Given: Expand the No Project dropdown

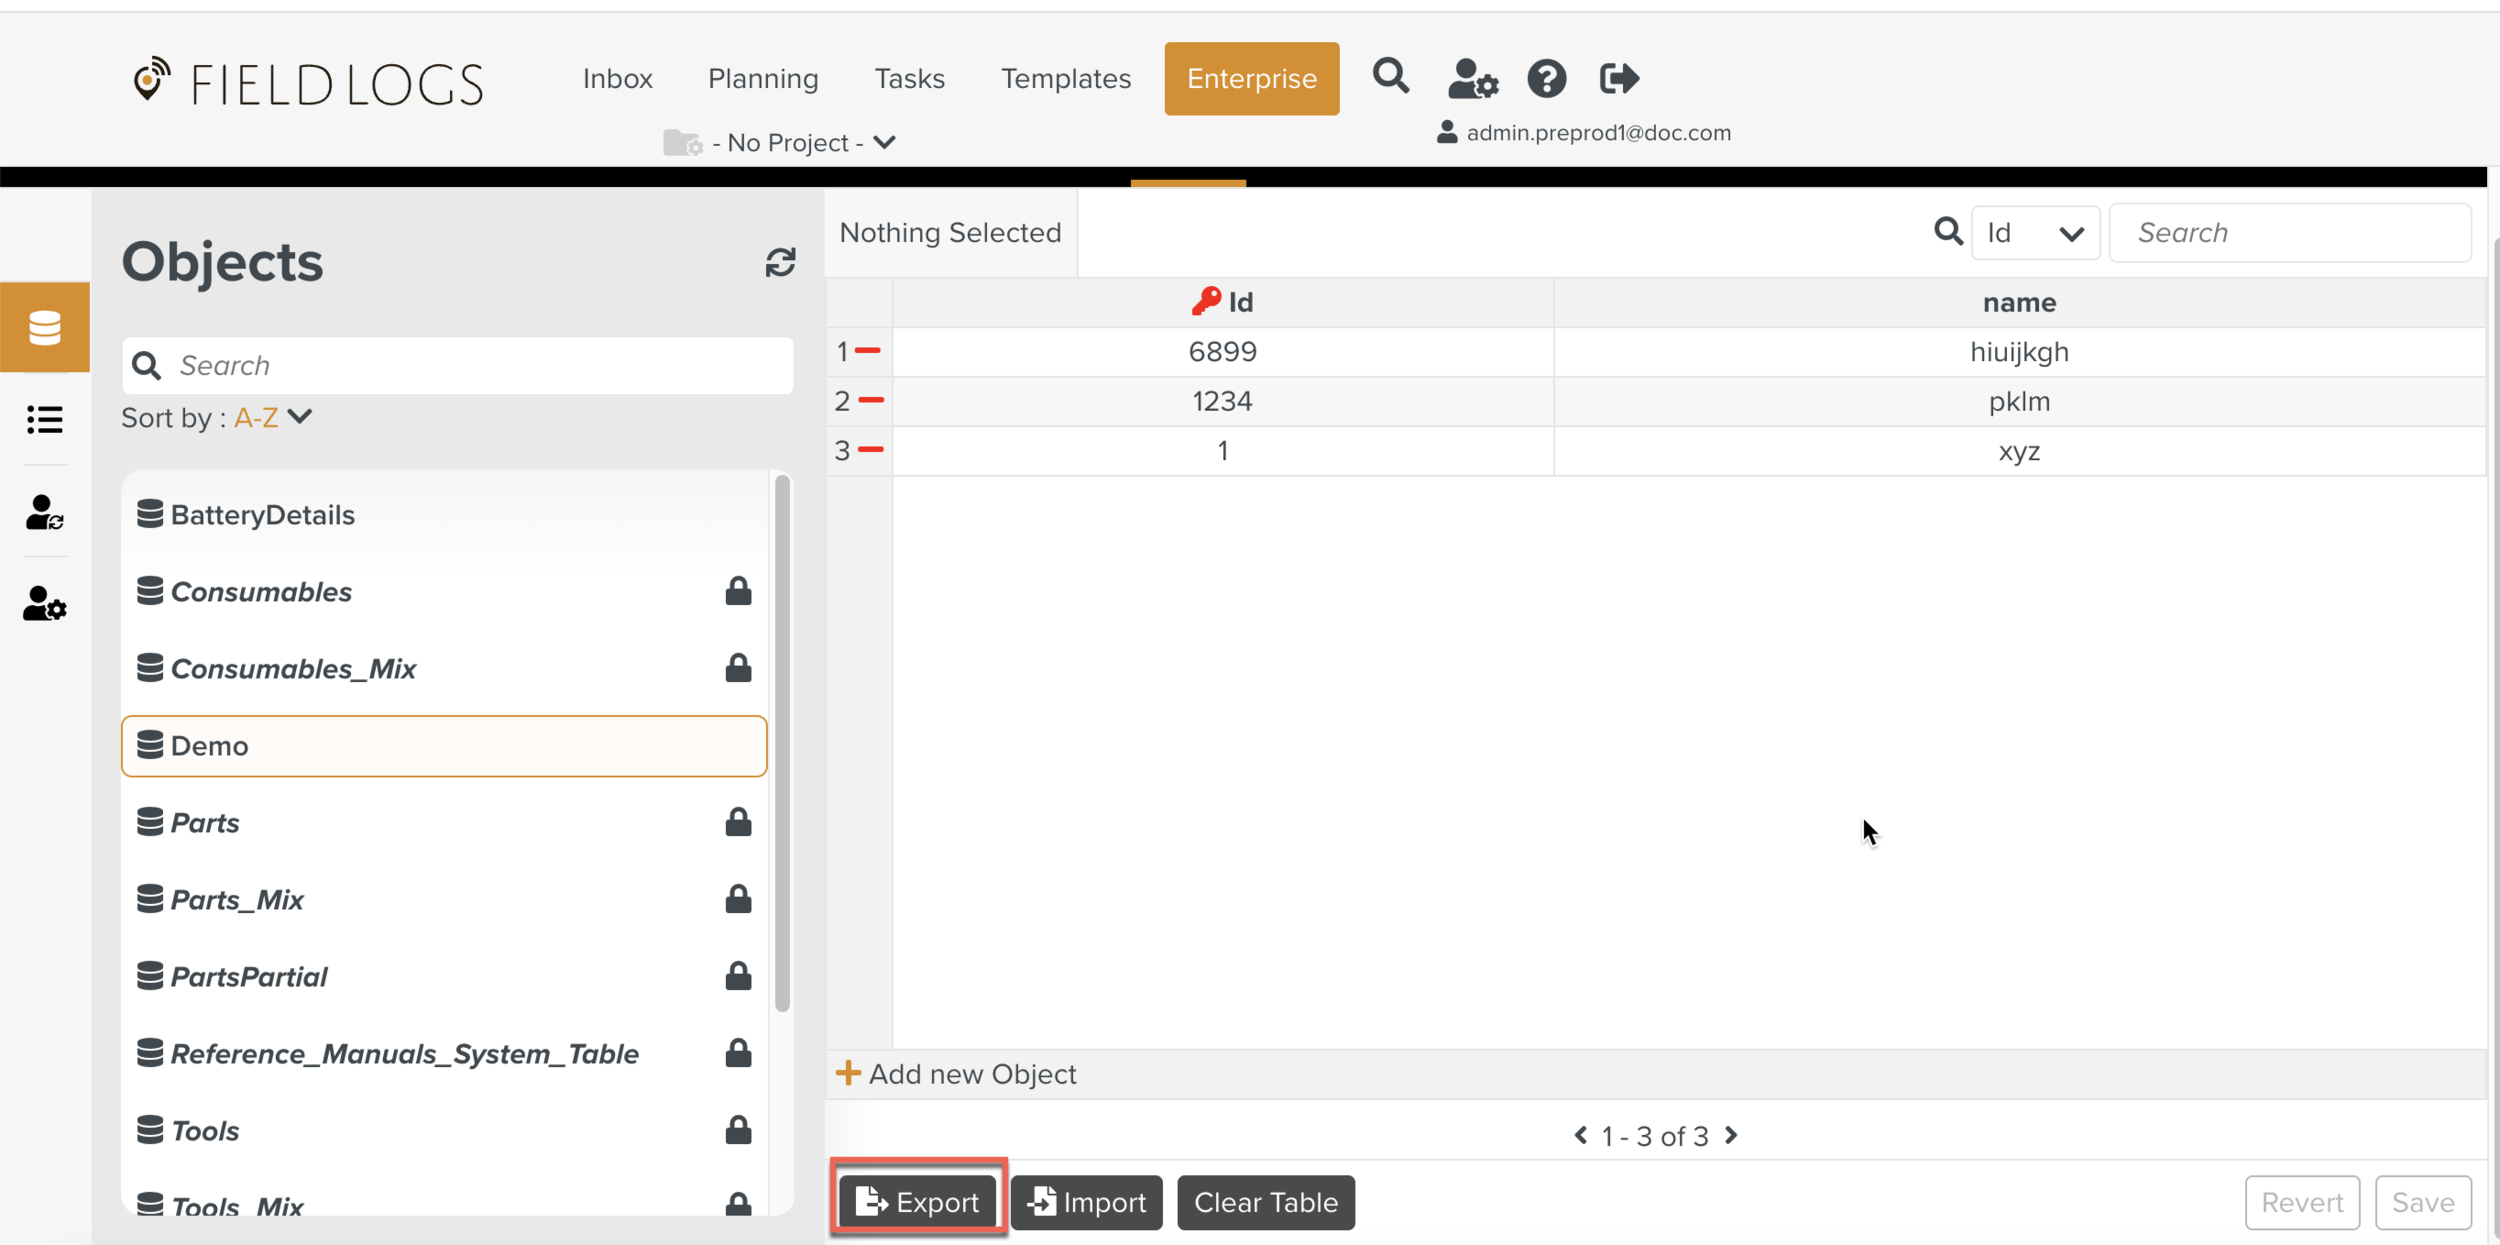Looking at the screenshot, I should tap(884, 143).
